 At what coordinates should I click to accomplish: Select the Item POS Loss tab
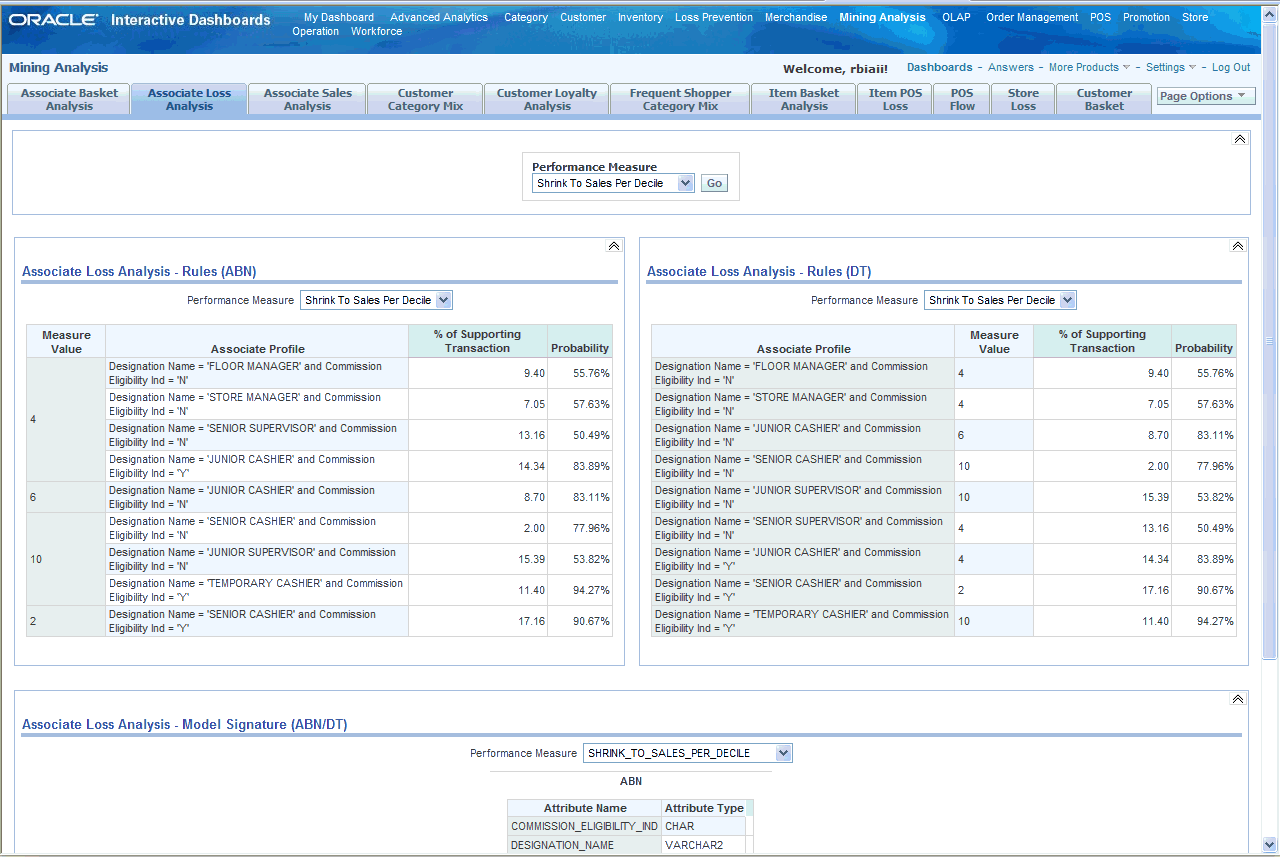895,99
